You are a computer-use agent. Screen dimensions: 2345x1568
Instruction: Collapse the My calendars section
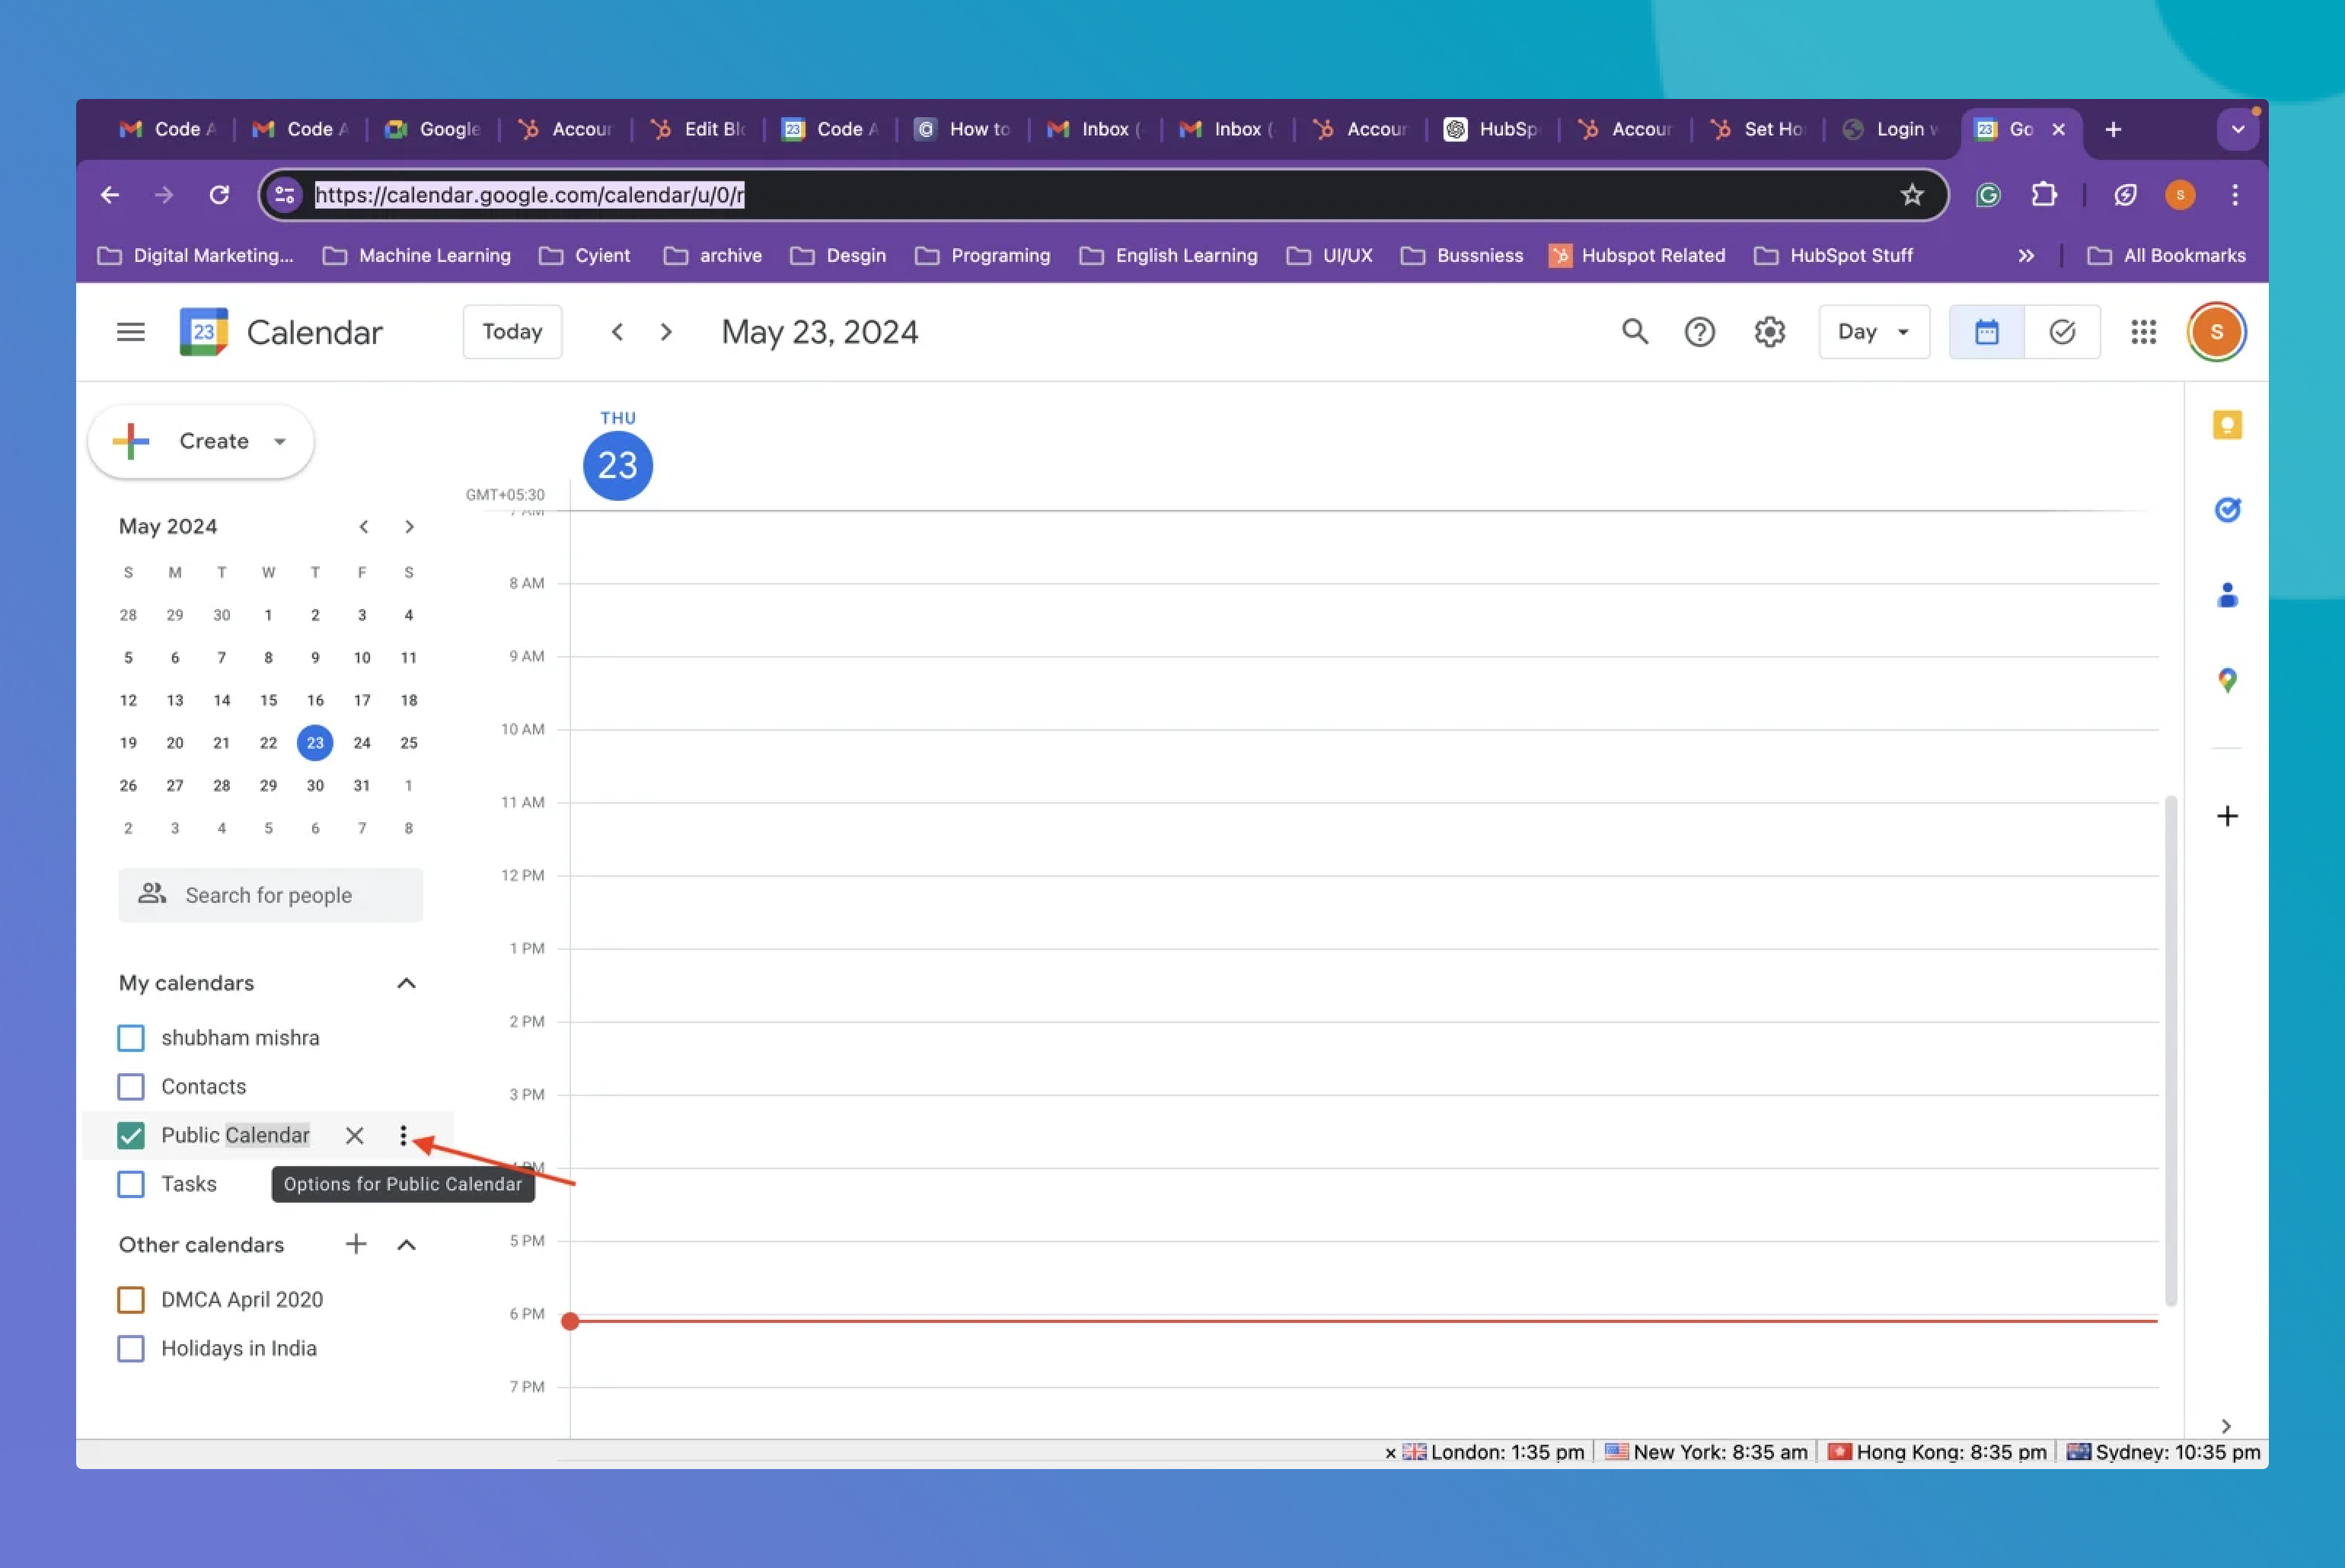pyautogui.click(x=406, y=983)
